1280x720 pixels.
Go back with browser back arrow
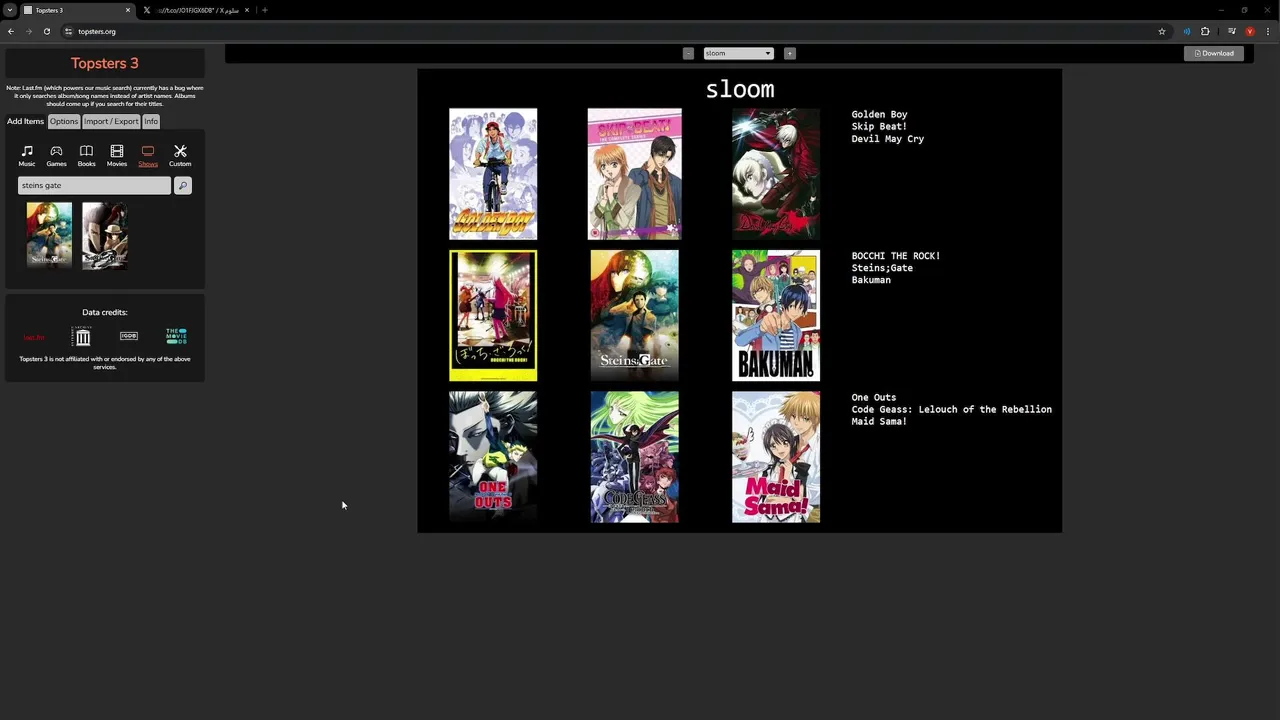[11, 31]
